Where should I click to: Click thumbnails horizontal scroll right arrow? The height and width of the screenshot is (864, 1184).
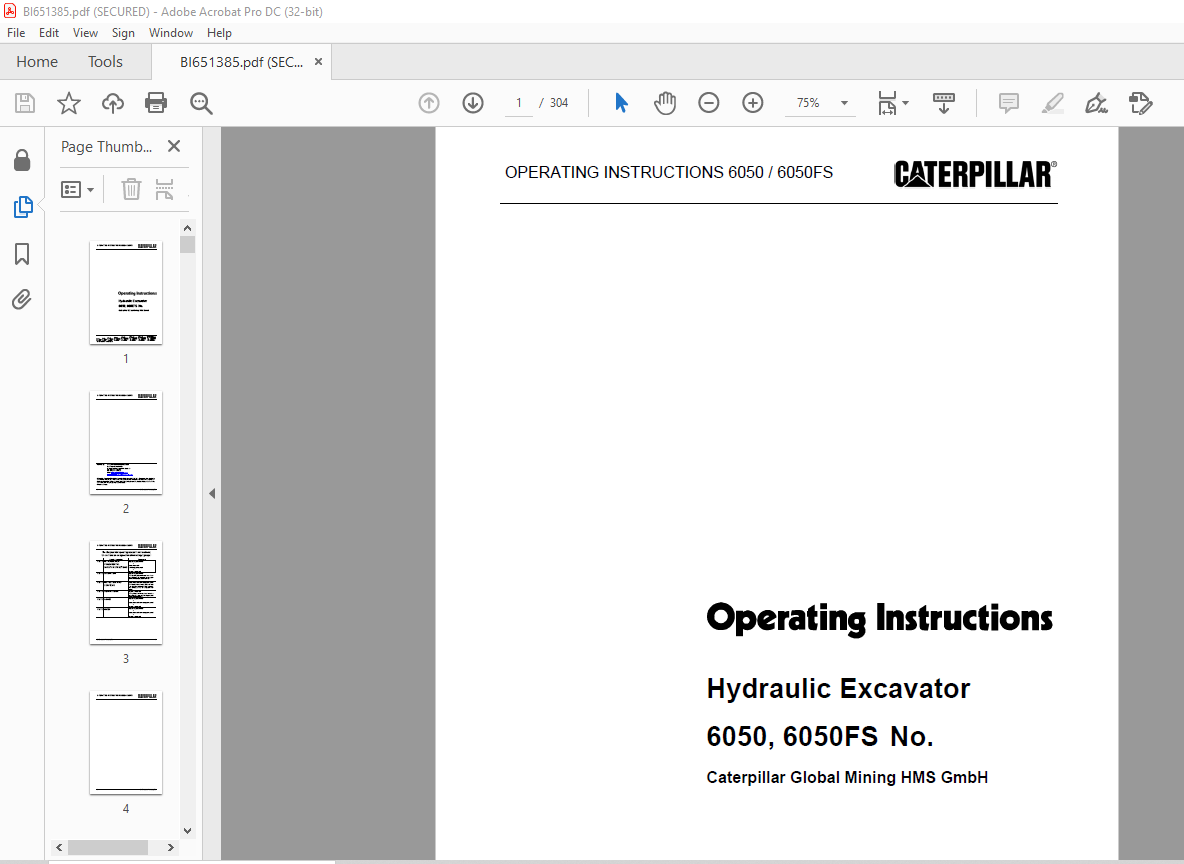pyautogui.click(x=171, y=847)
